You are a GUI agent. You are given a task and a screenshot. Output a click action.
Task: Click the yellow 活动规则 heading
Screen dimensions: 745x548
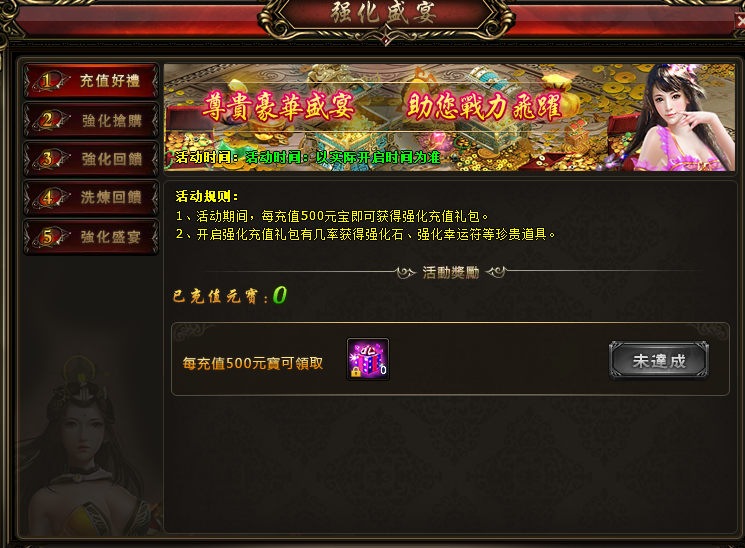pyautogui.click(x=207, y=196)
